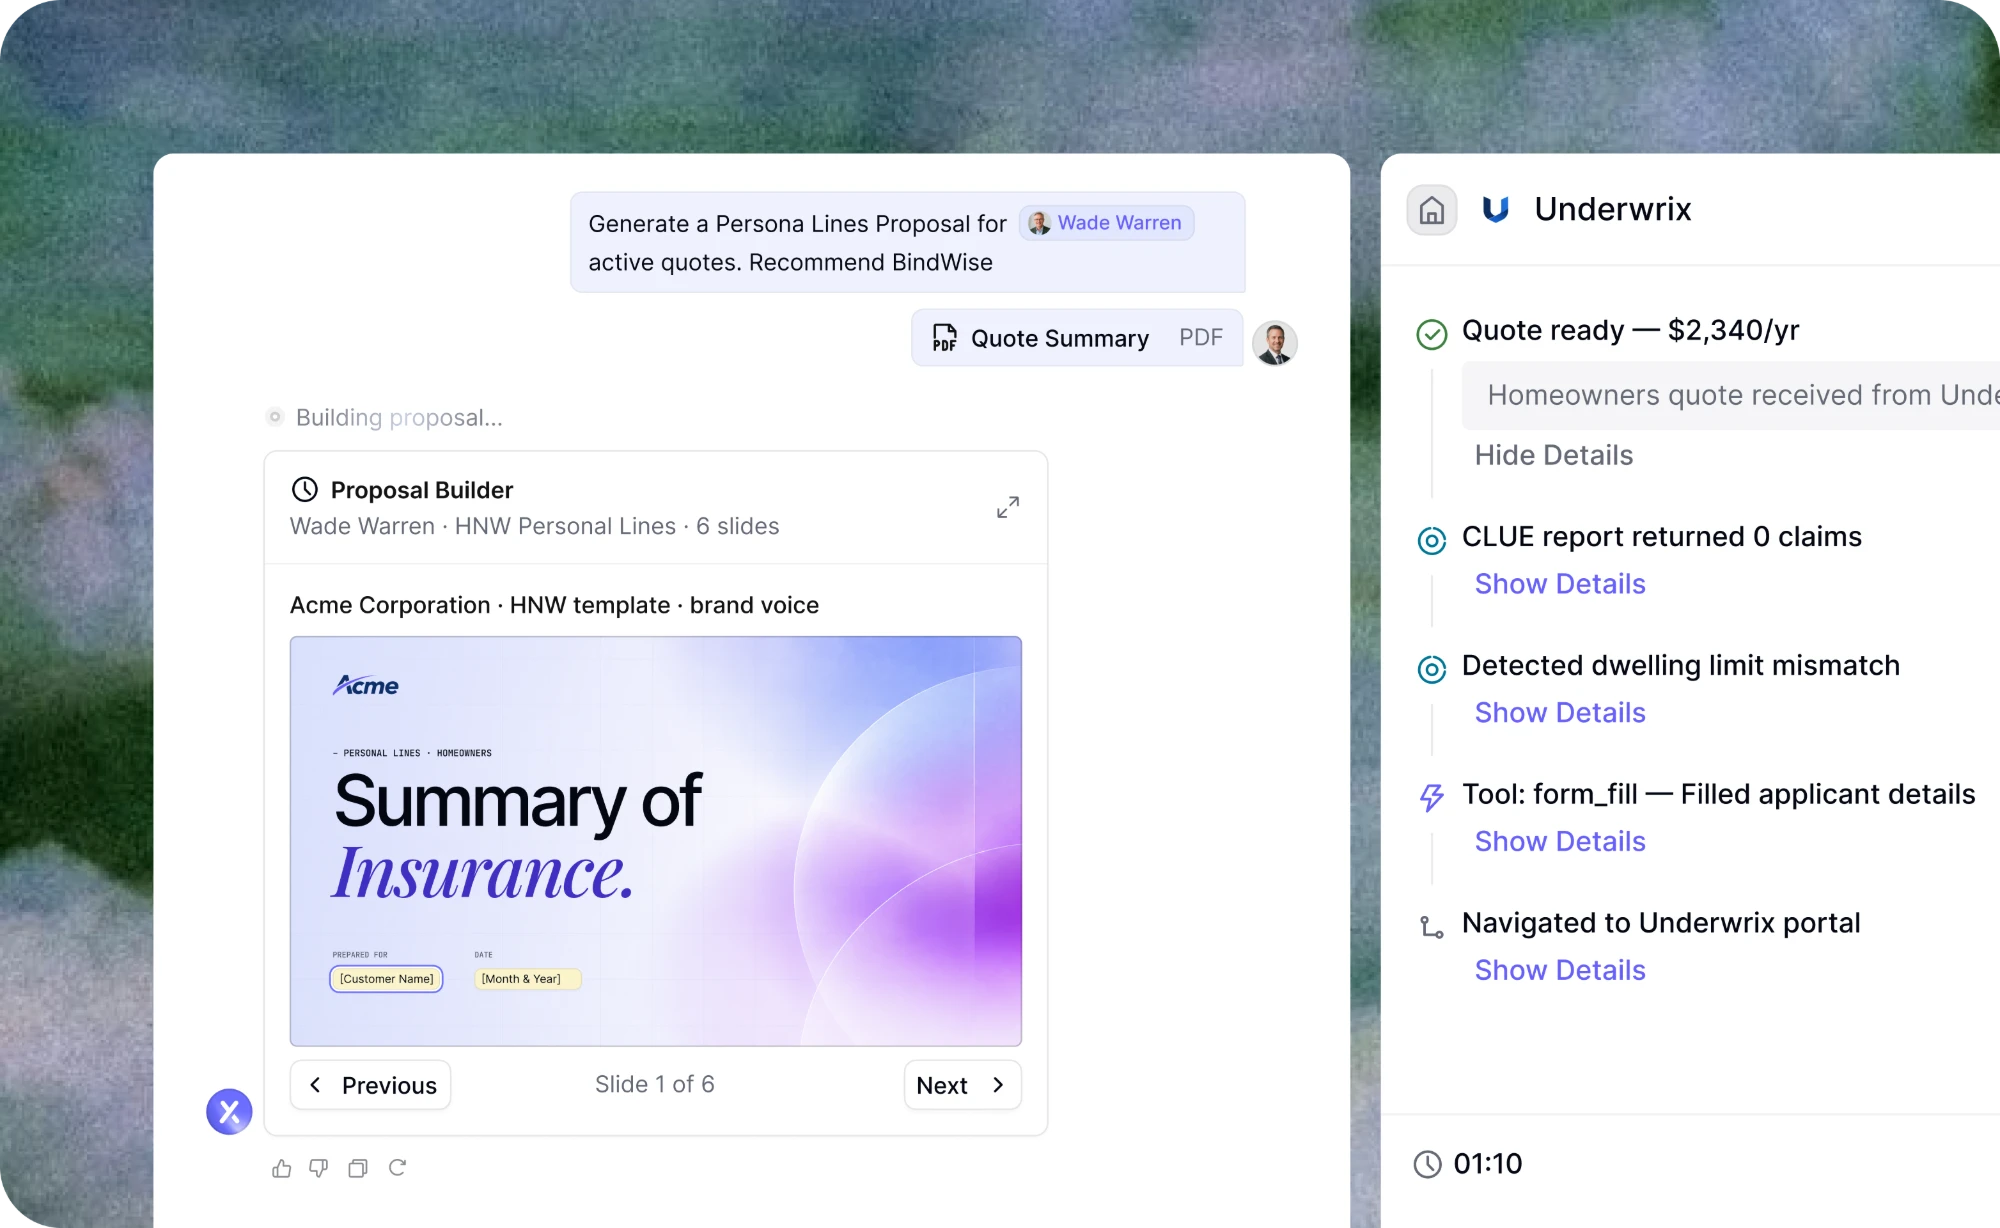Click the Wade Warren HNW Personal Lines subtitle
The image size is (2000, 1228).
click(534, 526)
